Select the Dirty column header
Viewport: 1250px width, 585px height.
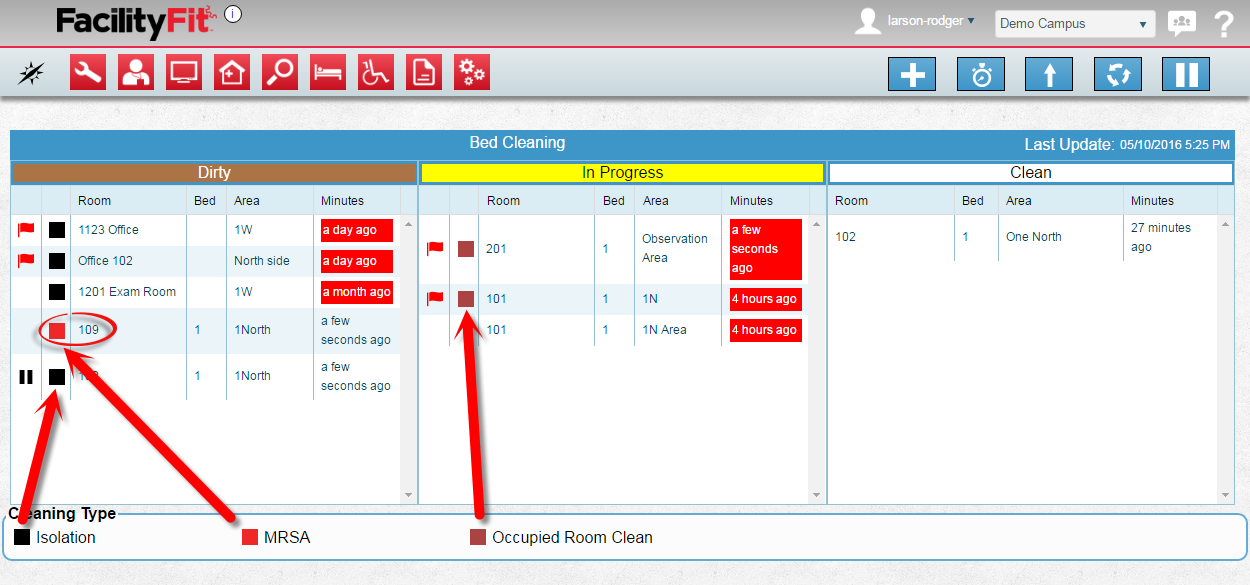coord(214,173)
